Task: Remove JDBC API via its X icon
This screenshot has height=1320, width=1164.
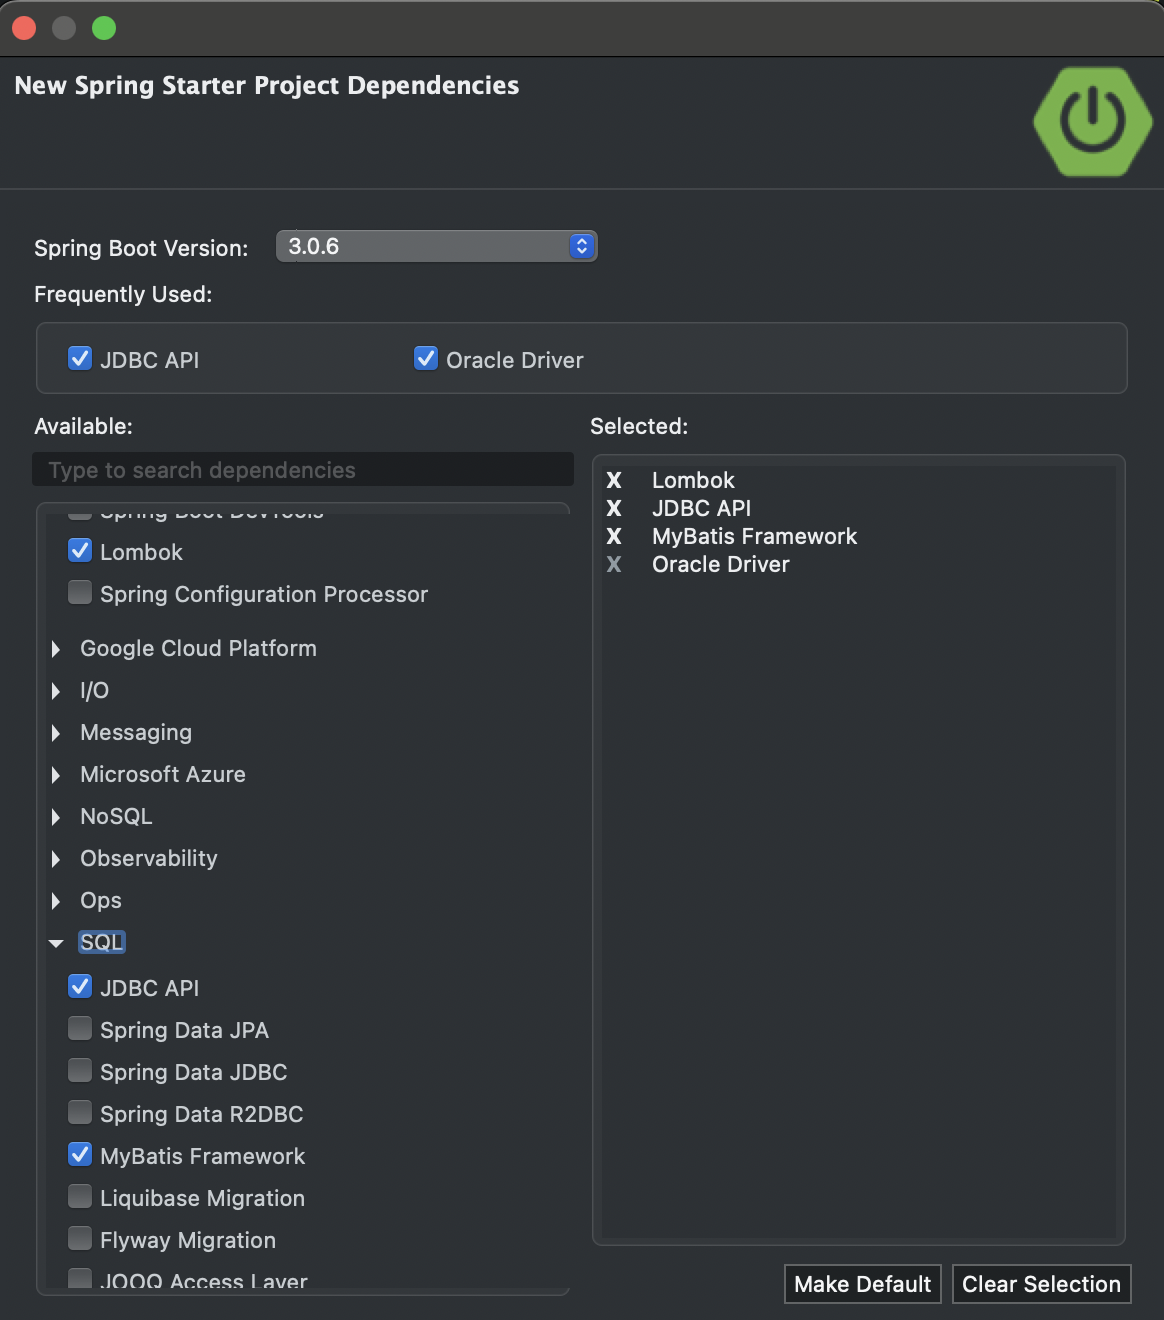Action: 614,509
